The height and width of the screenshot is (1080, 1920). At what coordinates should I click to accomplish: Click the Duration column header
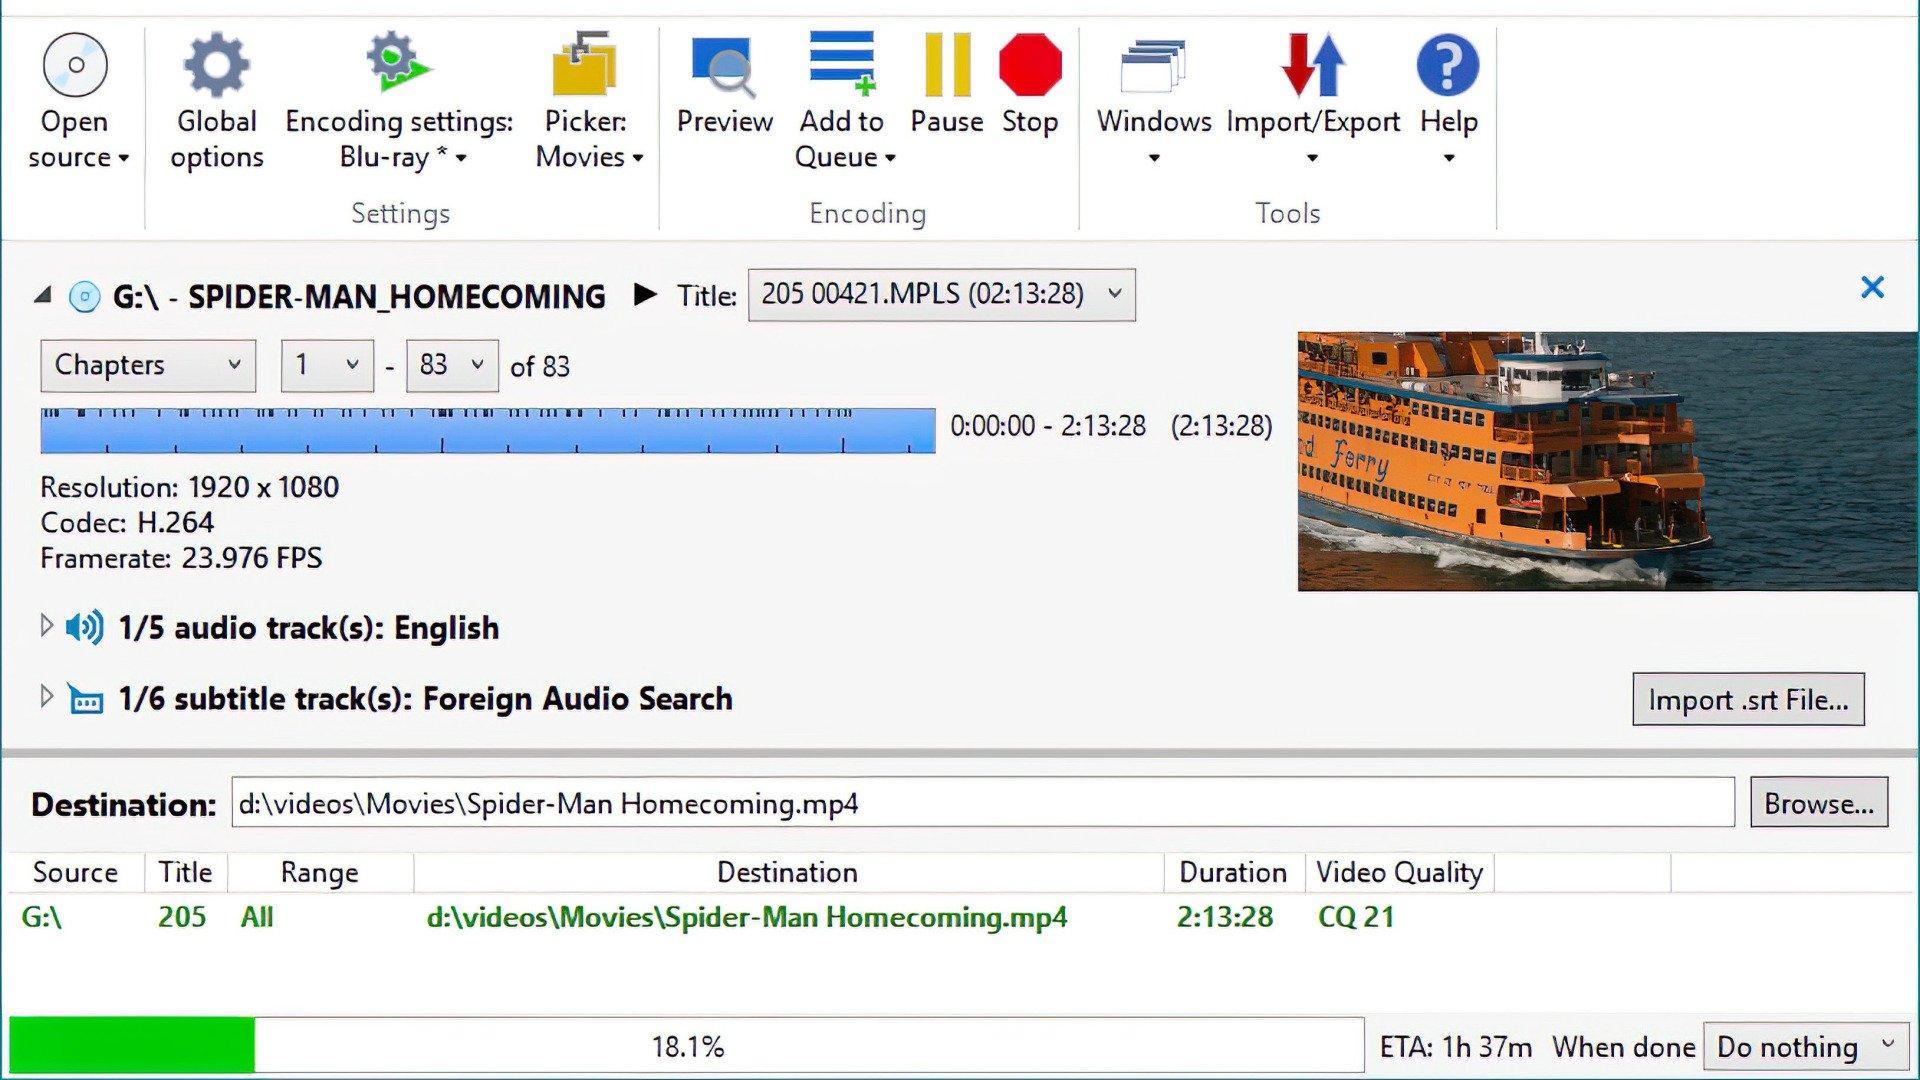pyautogui.click(x=1233, y=872)
